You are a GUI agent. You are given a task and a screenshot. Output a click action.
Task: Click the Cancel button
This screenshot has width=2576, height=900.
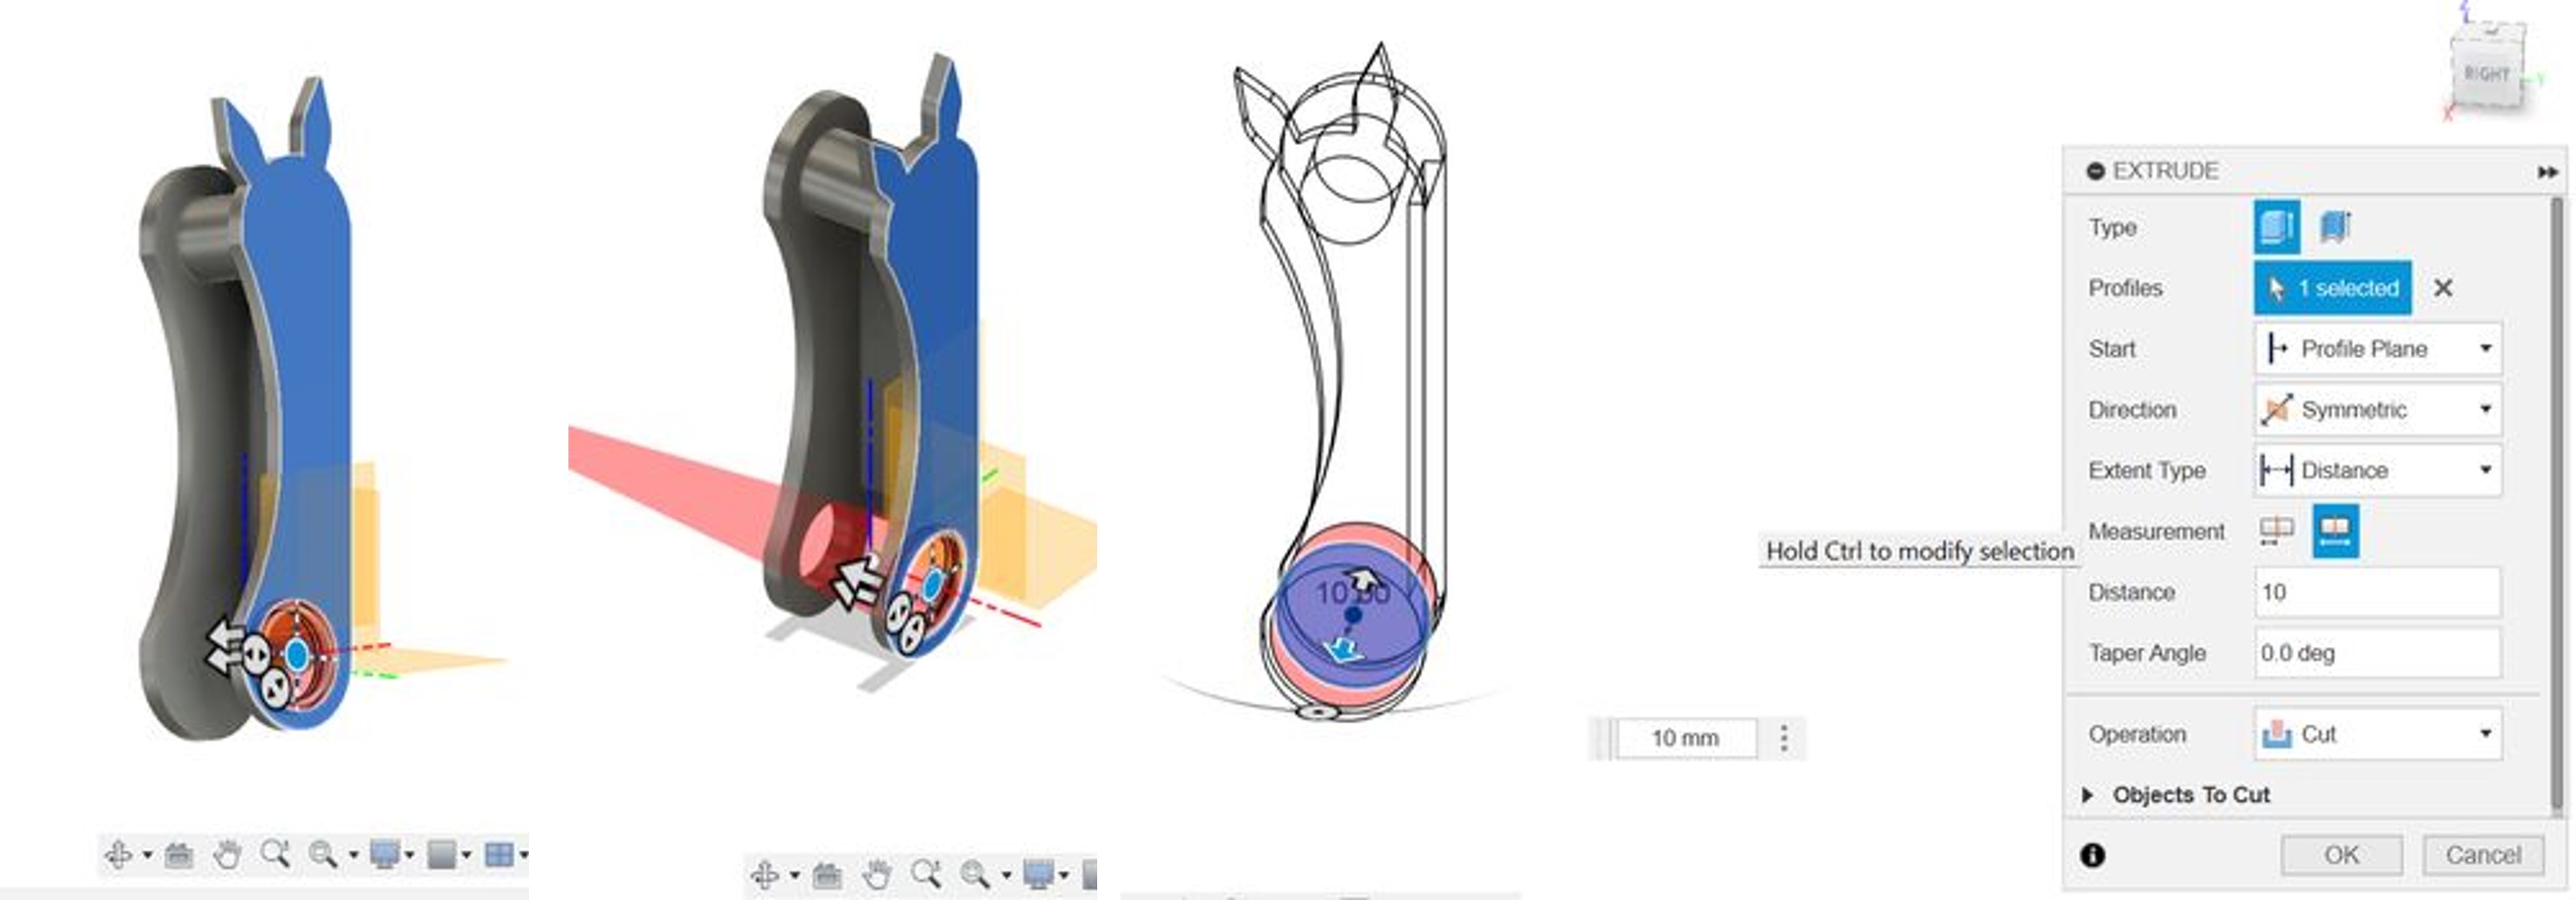coord(2482,855)
